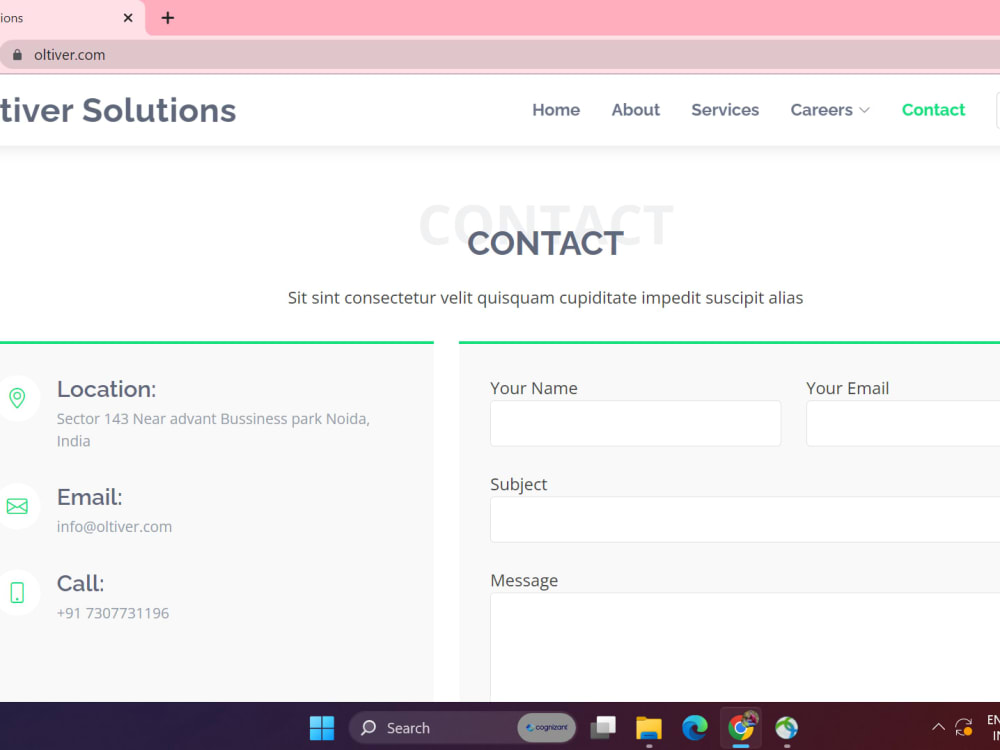Image resolution: width=1000 pixels, height=750 pixels.
Task: Click the Message label
Action: [x=524, y=580]
